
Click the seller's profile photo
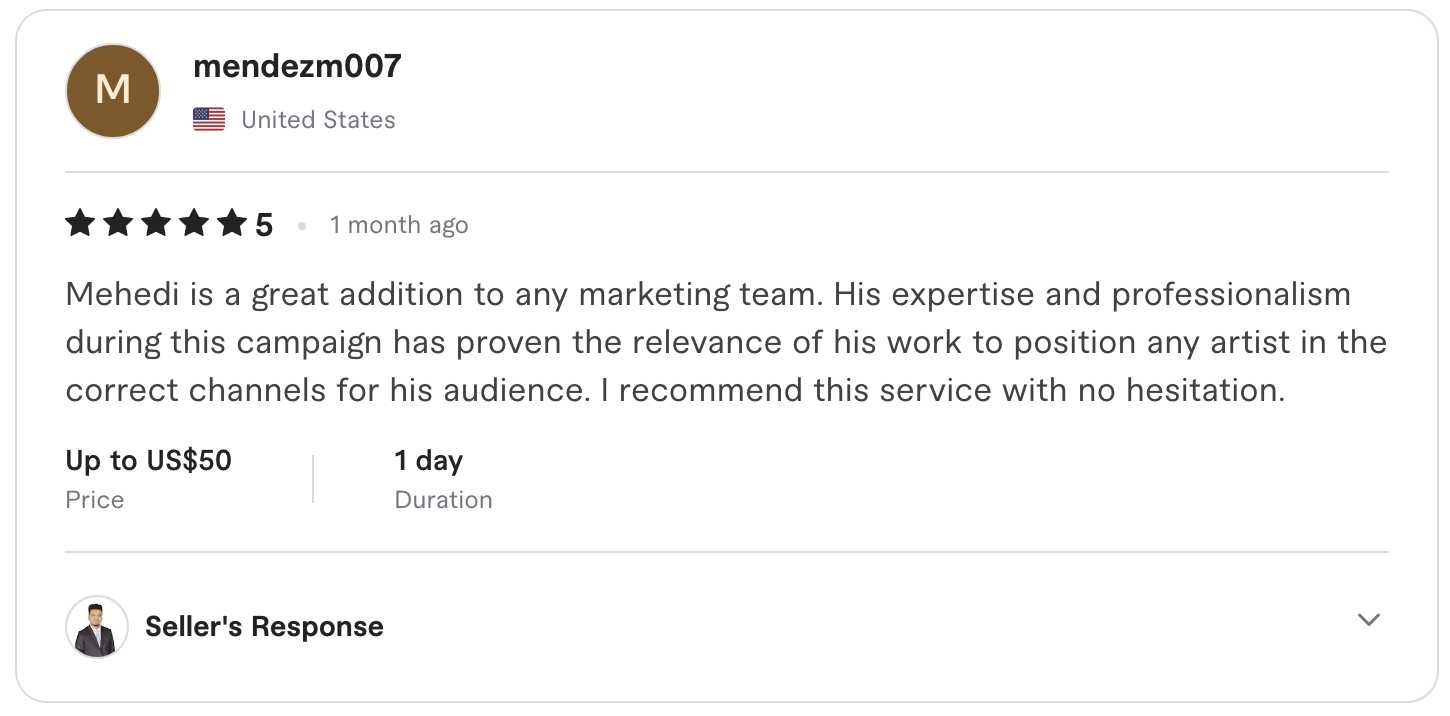click(x=97, y=627)
